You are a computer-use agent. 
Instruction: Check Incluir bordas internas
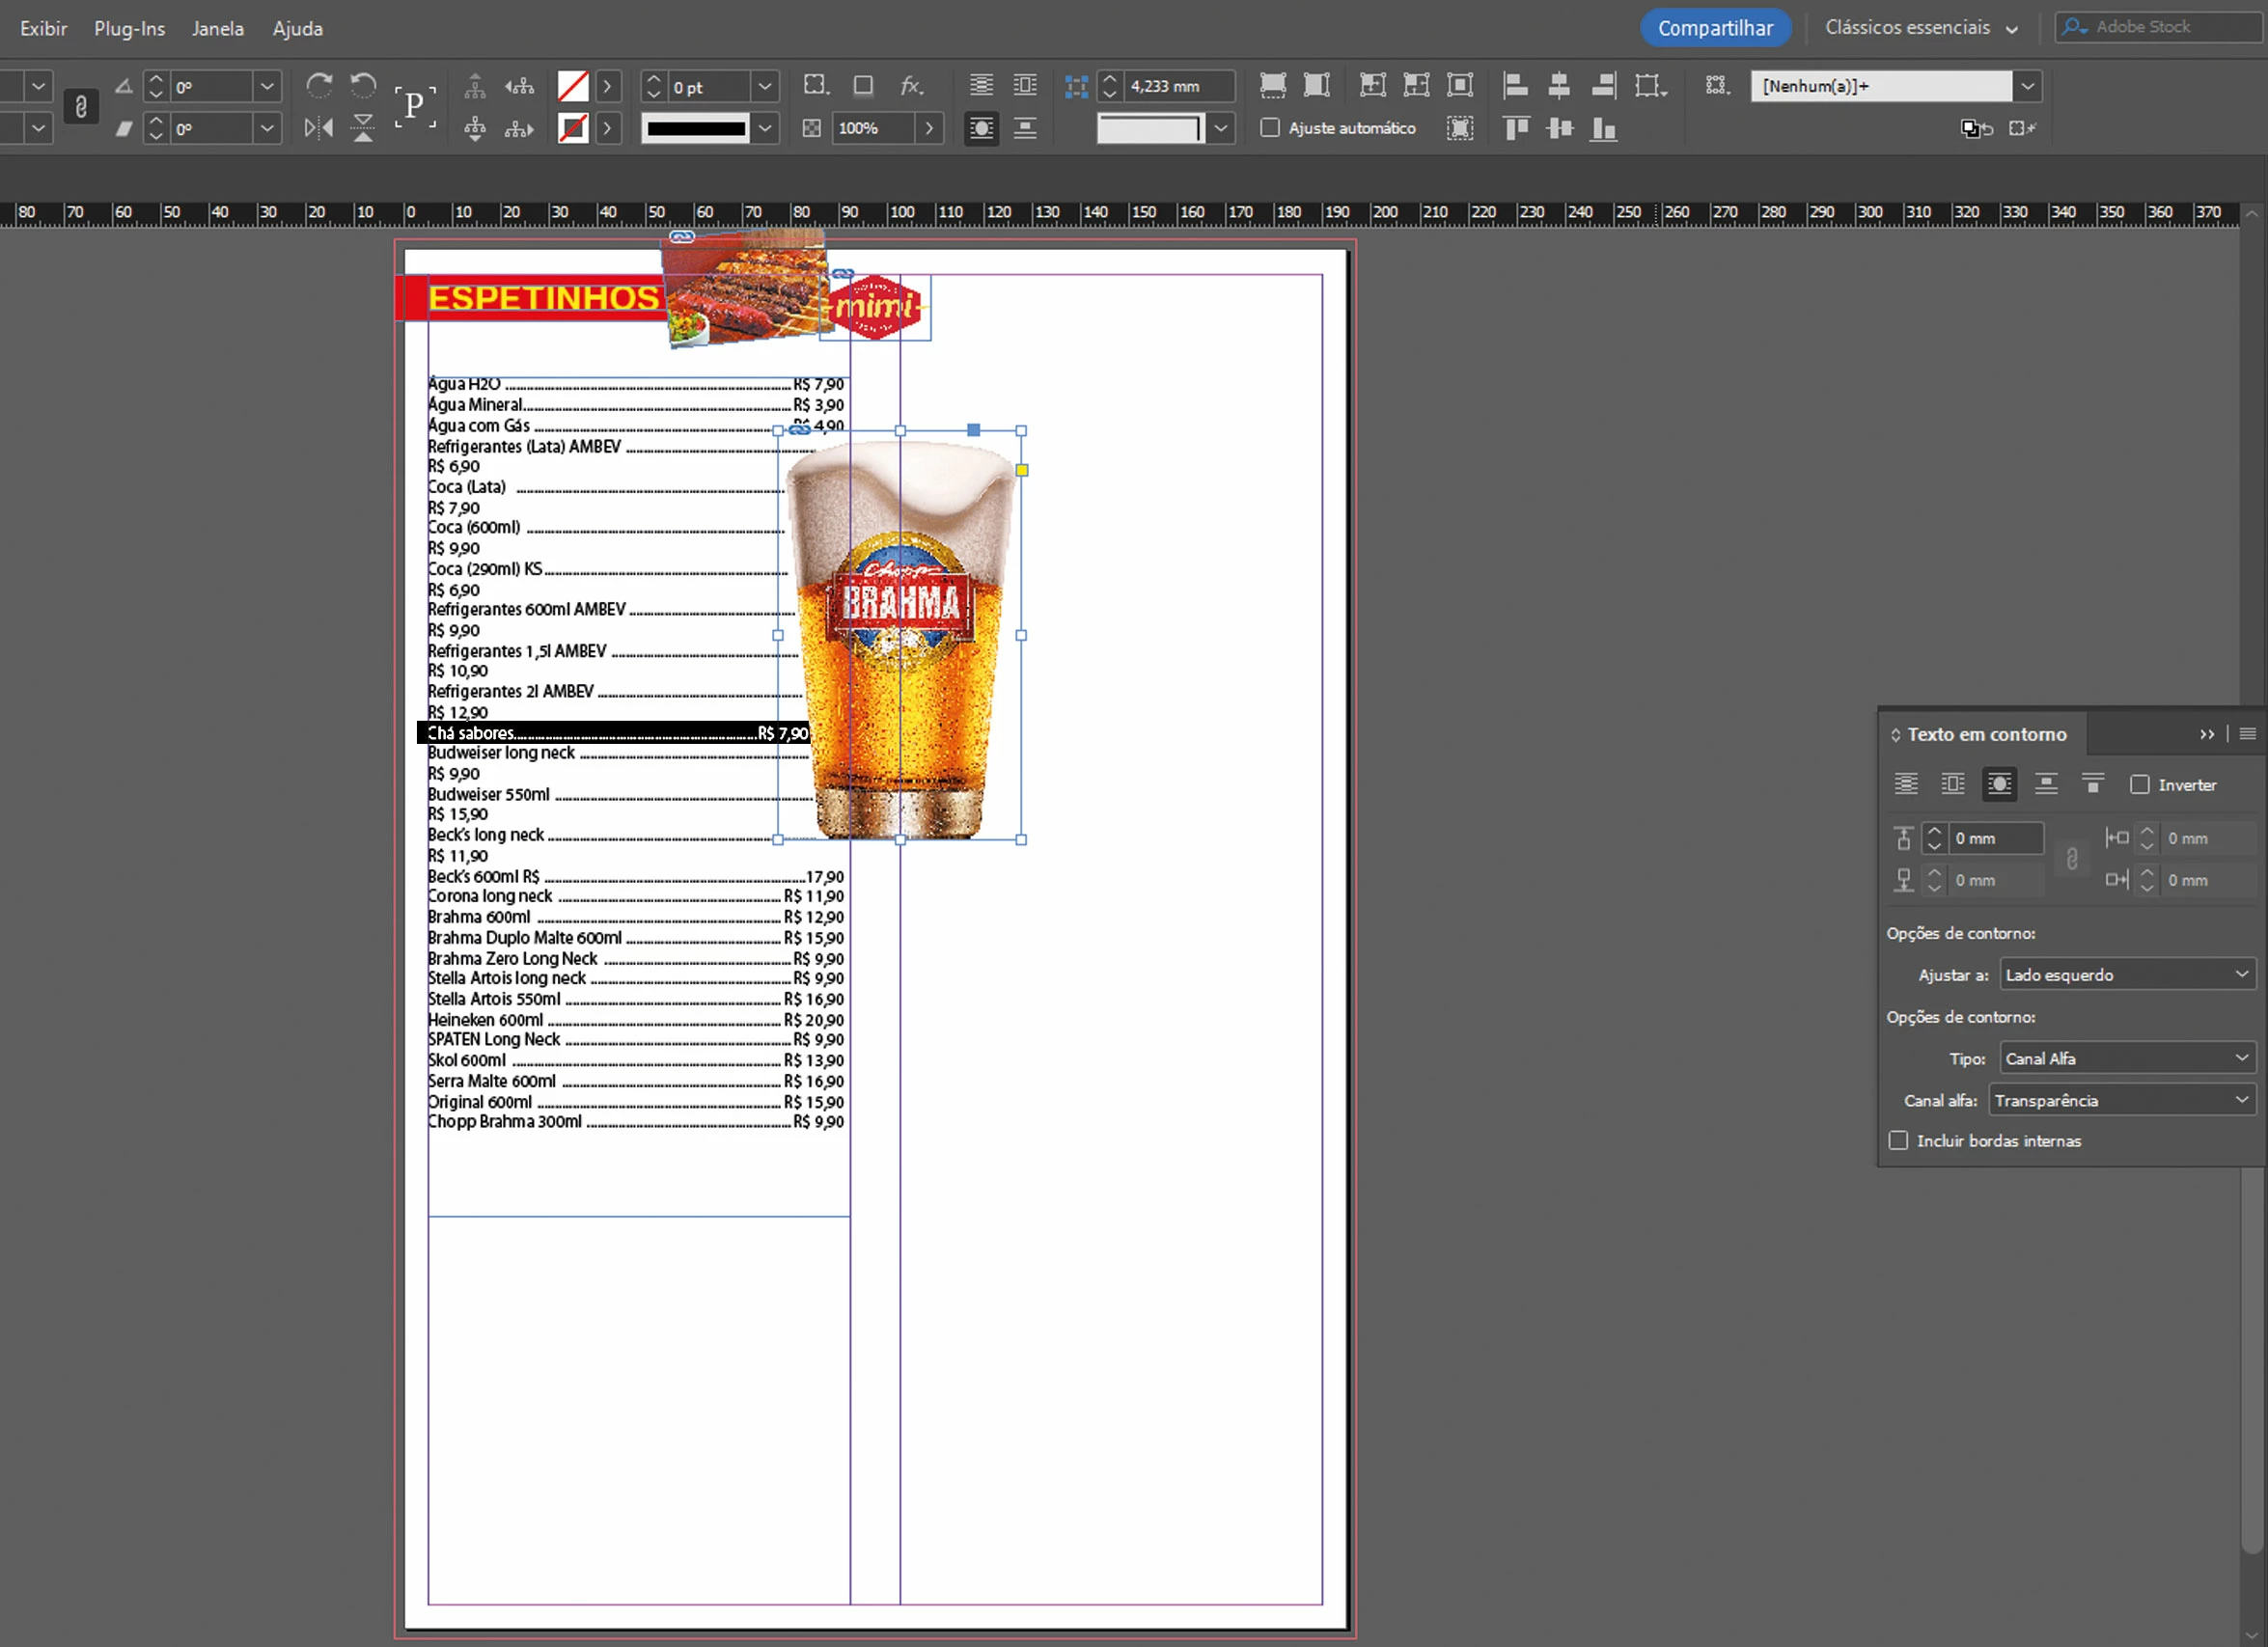1898,1140
